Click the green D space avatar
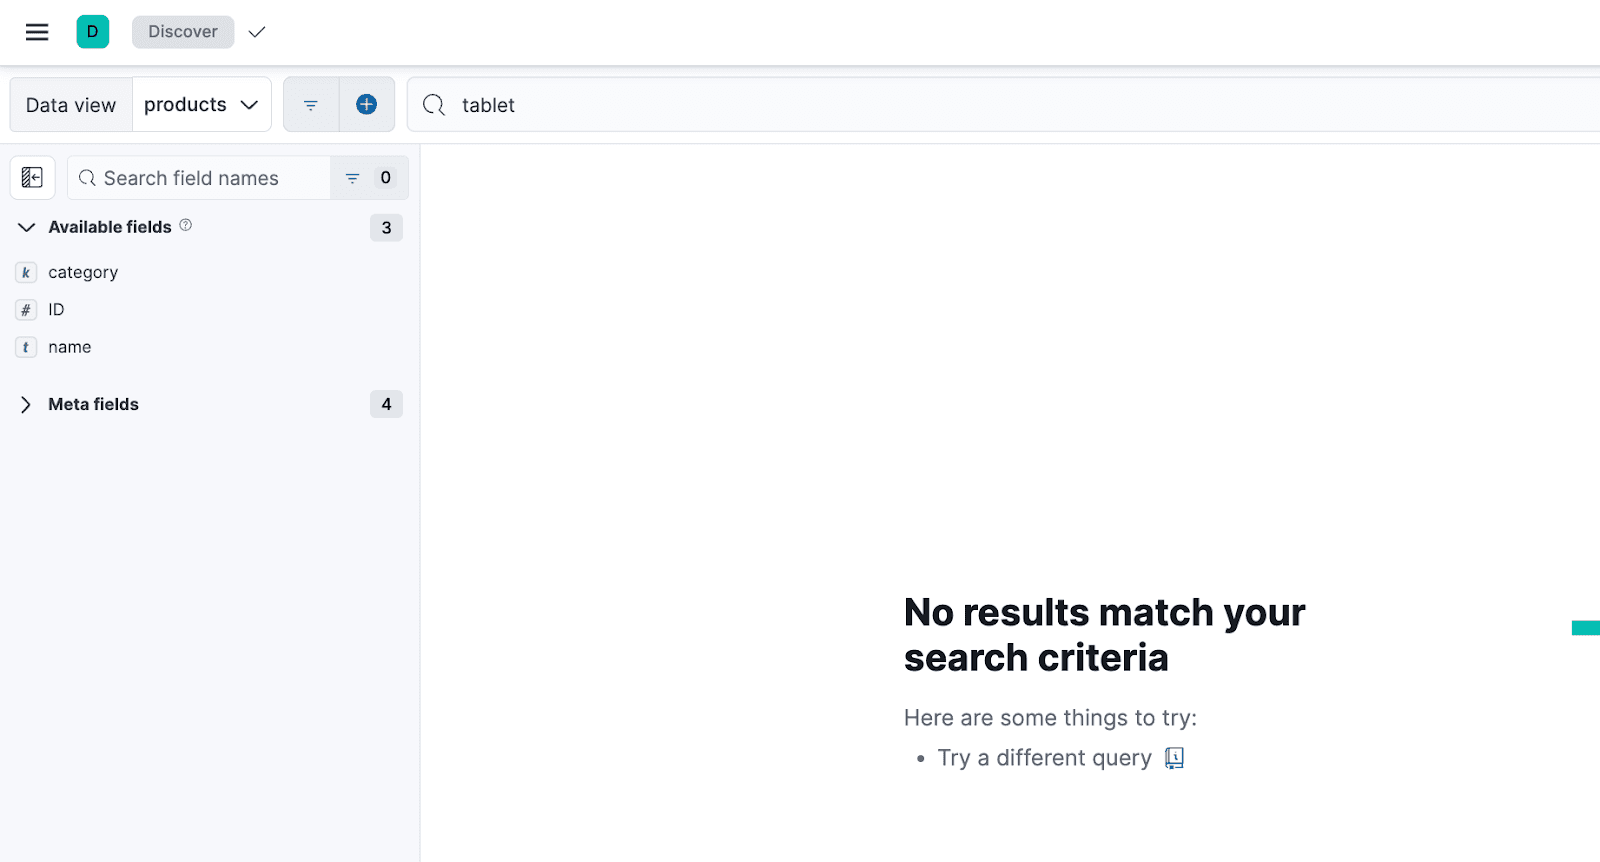 pos(92,32)
